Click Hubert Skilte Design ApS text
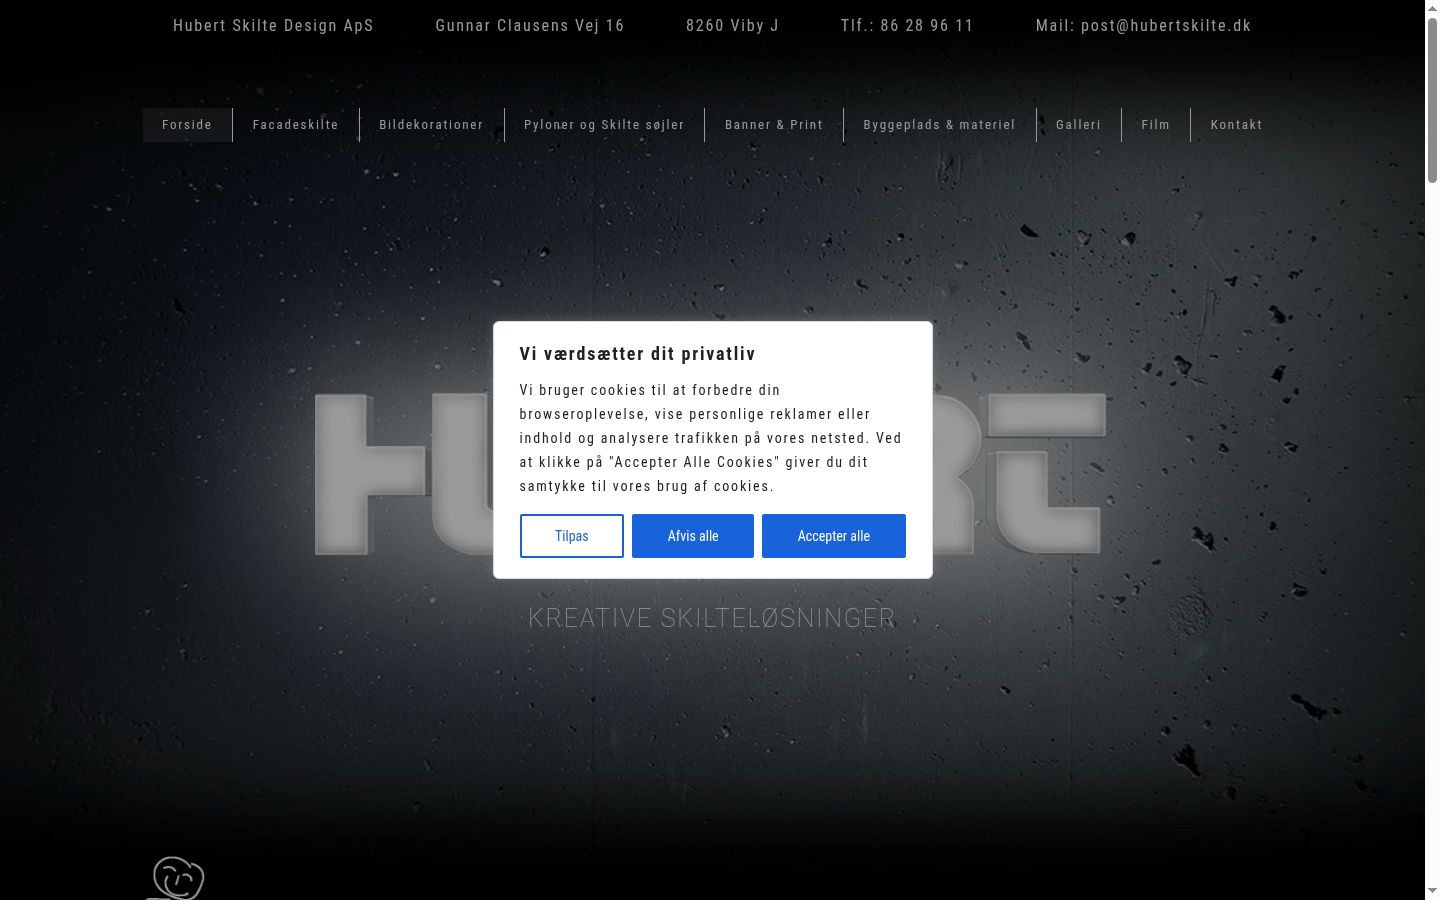Viewport: 1440px width, 900px height. (273, 26)
